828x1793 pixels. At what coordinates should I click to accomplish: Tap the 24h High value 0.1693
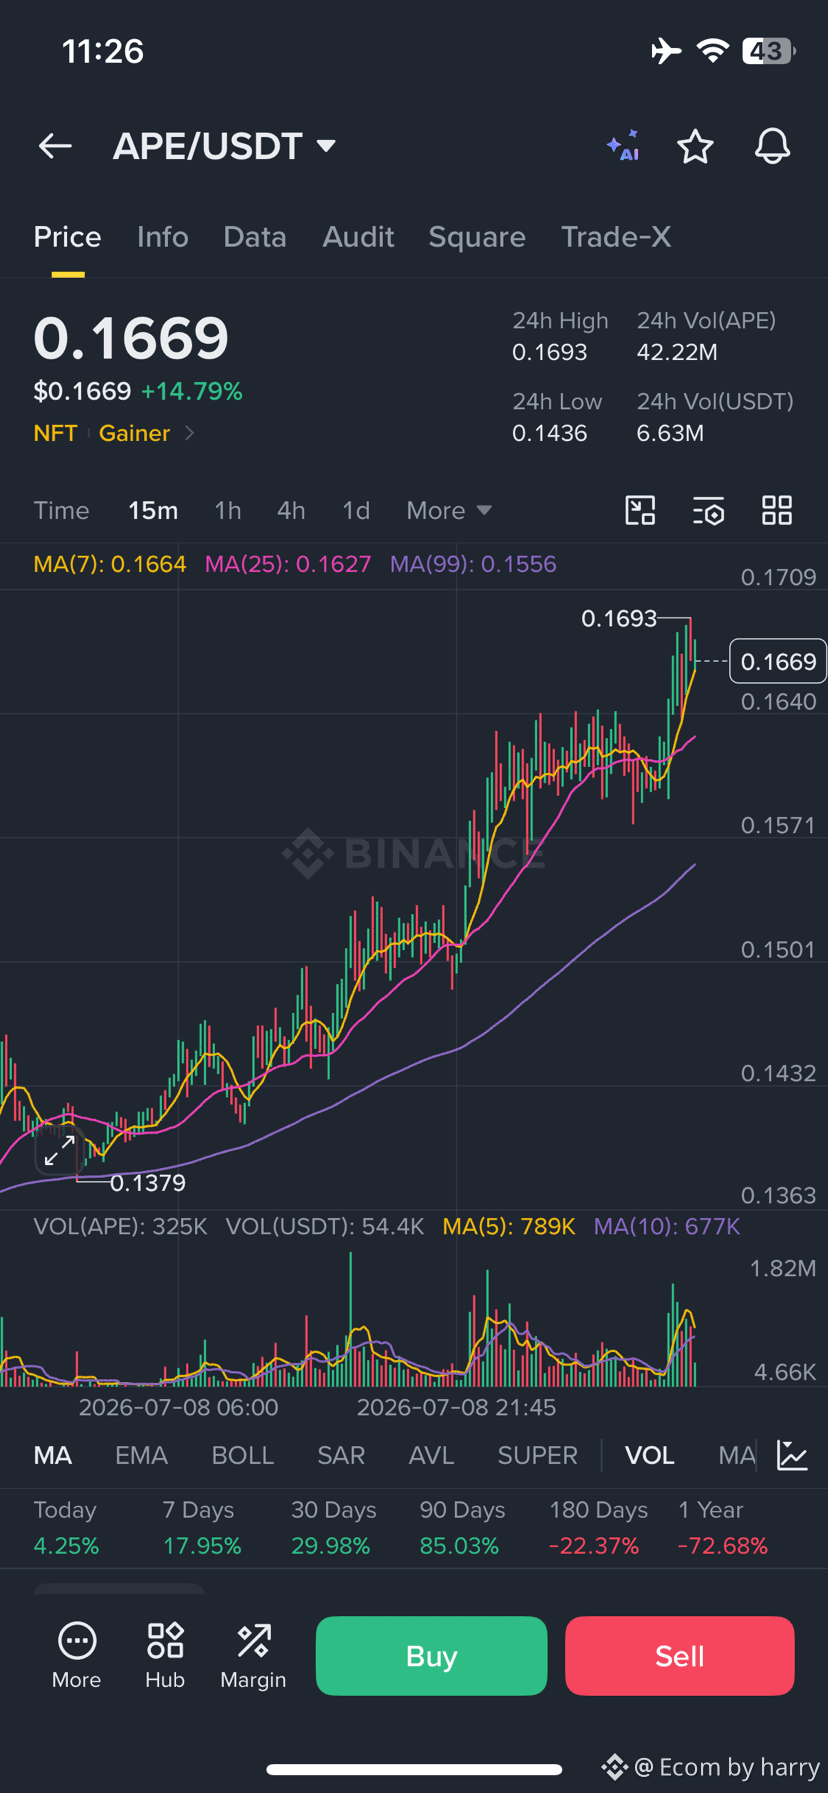[x=550, y=352]
